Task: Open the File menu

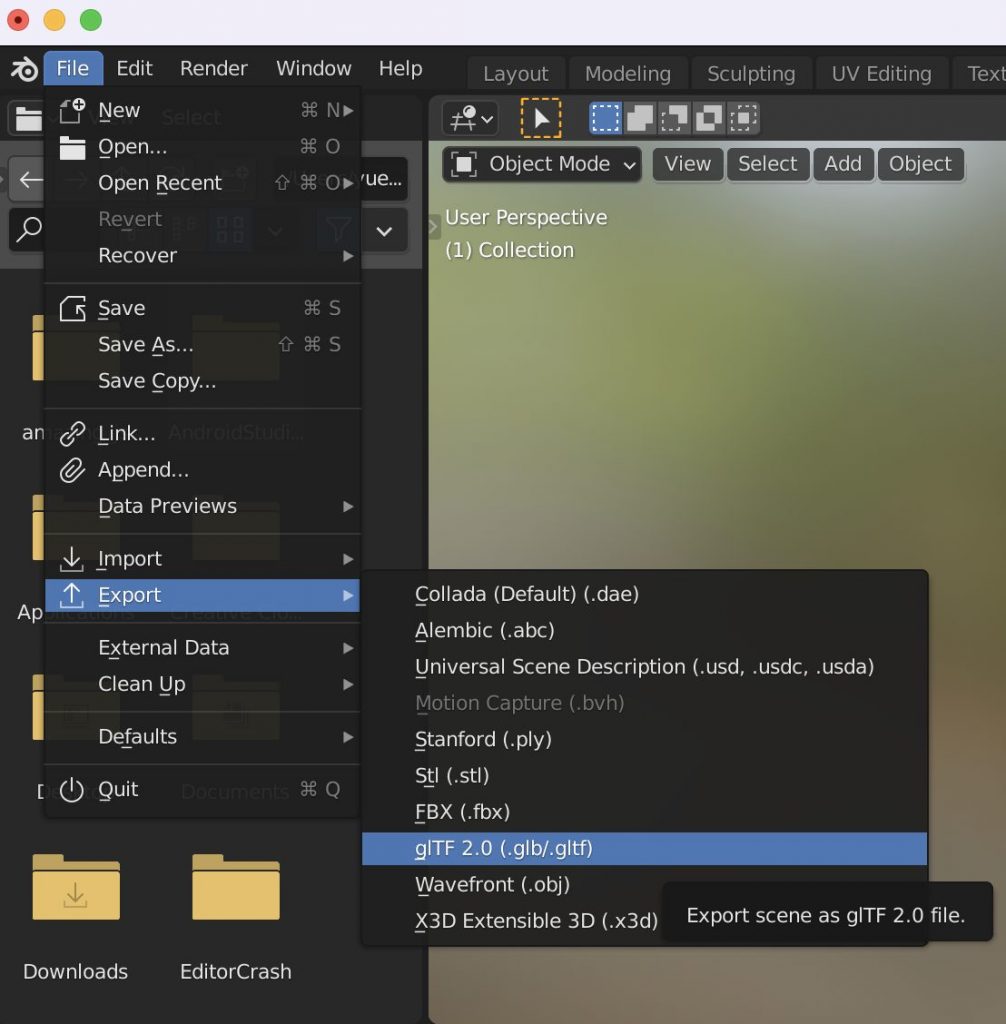Action: 73,69
